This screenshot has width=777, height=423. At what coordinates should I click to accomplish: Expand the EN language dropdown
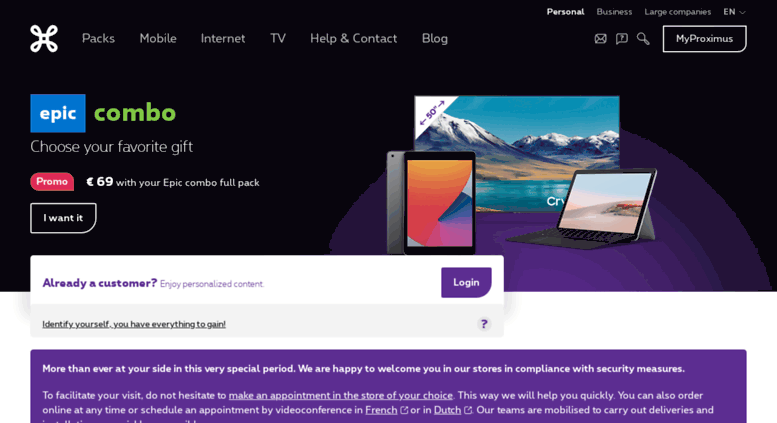coord(734,12)
